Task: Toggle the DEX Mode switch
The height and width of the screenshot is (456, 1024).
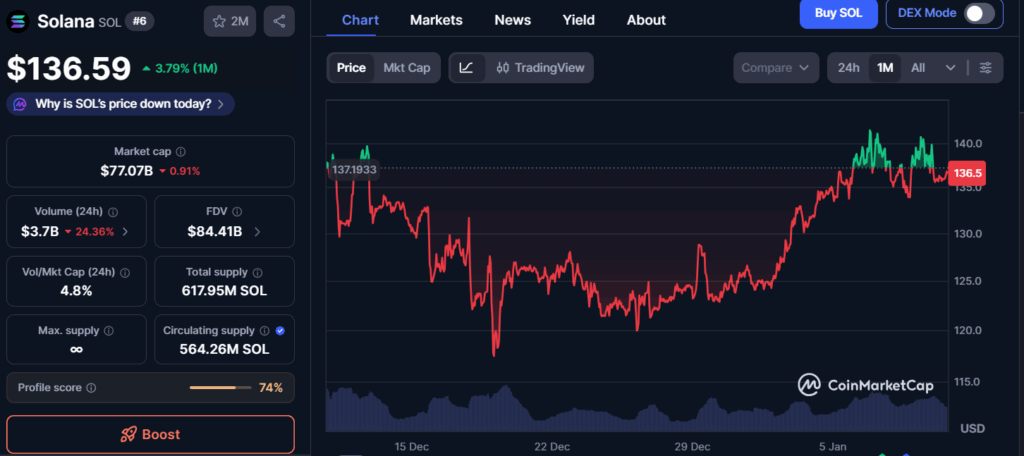Action: pos(978,14)
